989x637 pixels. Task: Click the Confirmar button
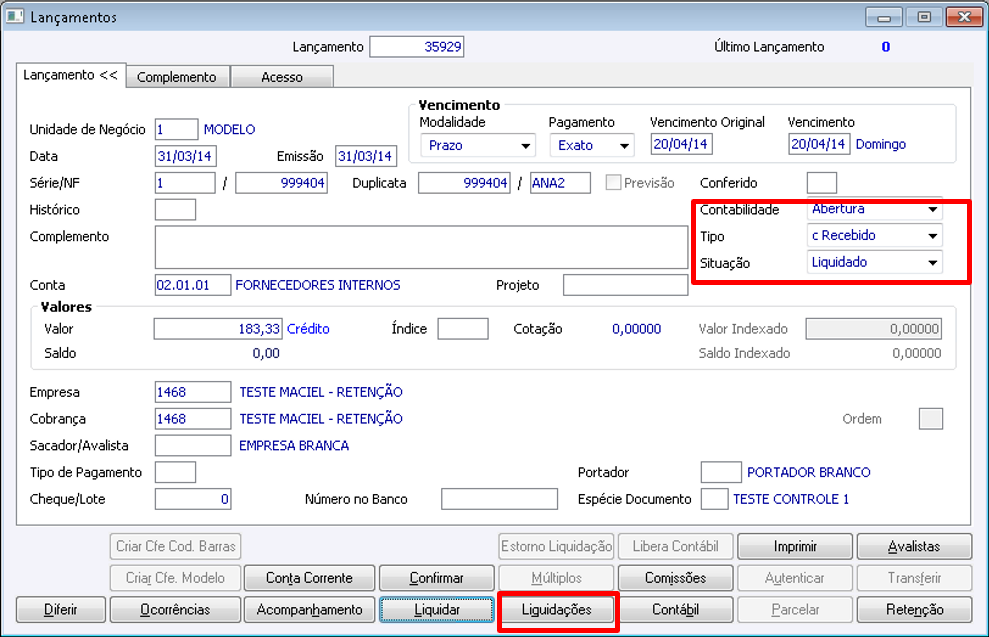click(x=436, y=578)
